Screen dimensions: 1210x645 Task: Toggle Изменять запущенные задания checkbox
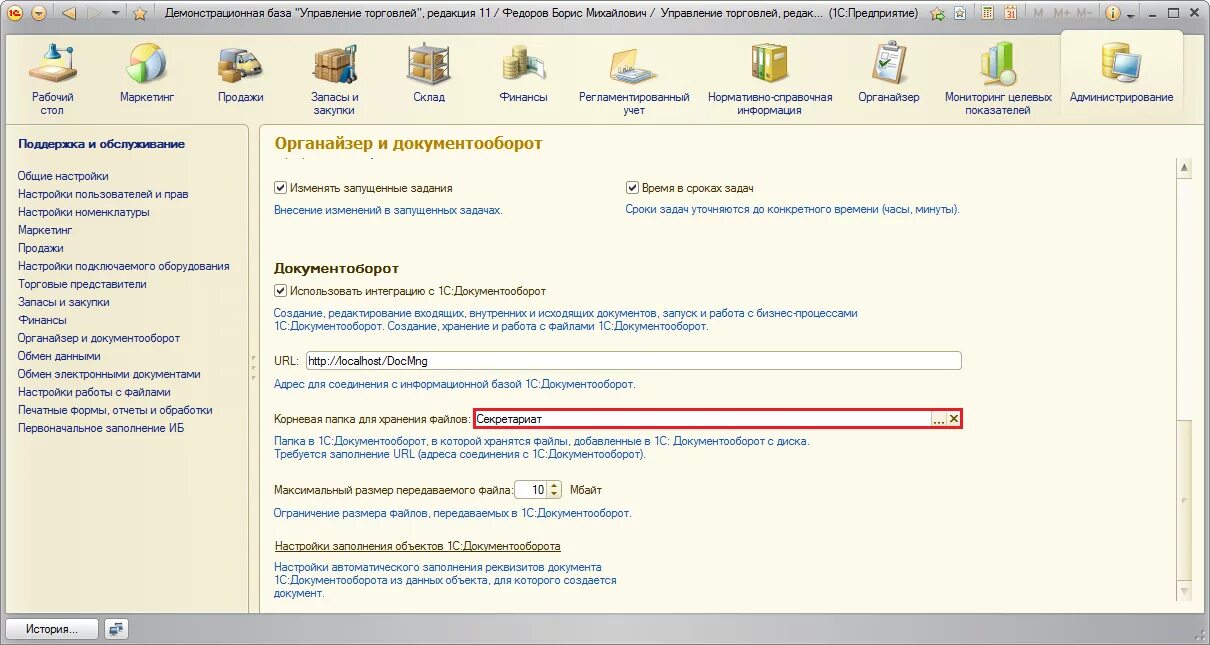click(x=281, y=187)
